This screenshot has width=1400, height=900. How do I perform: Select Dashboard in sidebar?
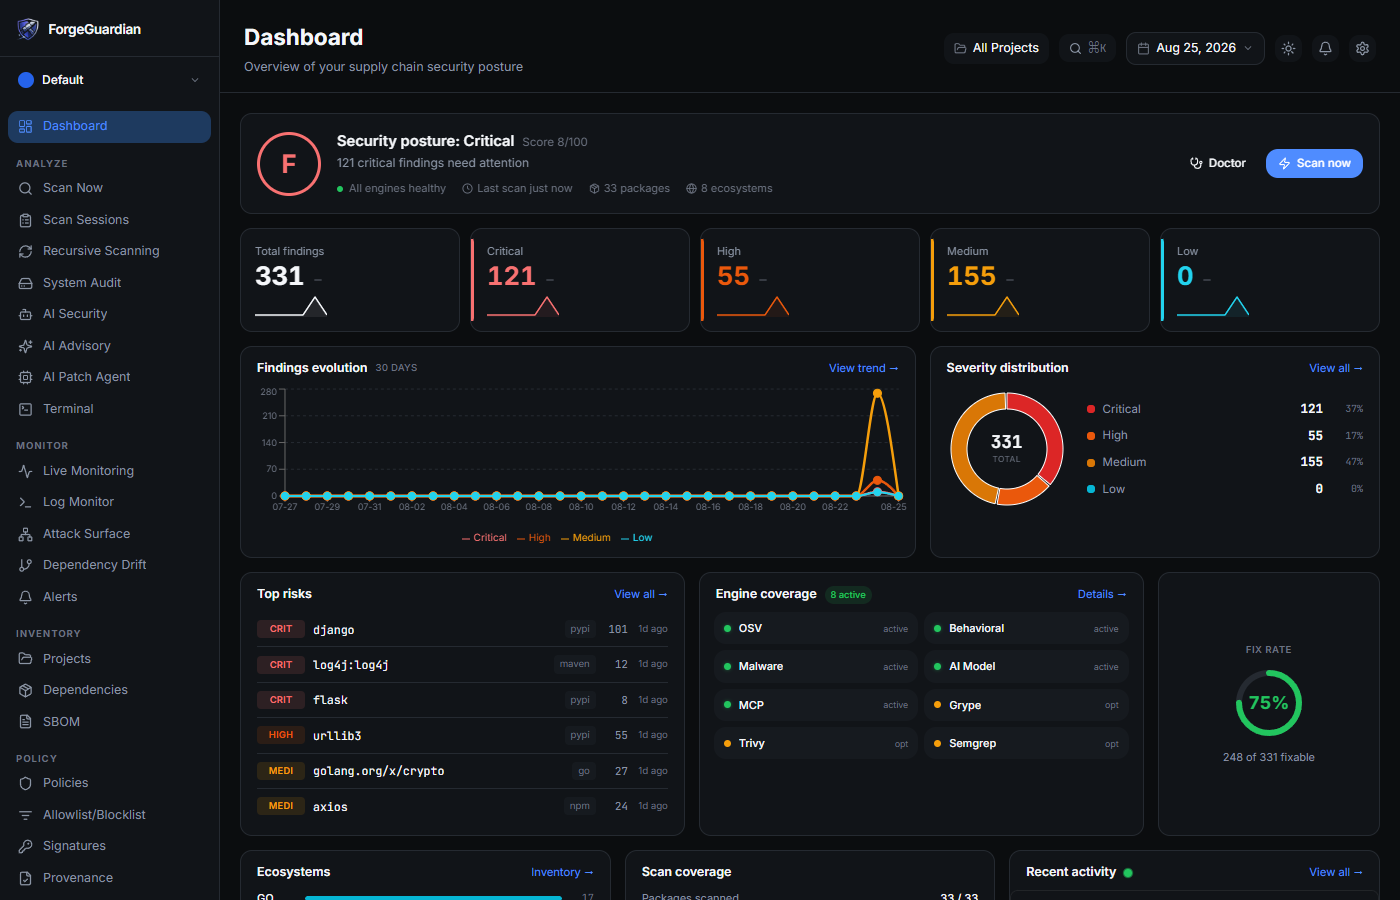pos(109,126)
